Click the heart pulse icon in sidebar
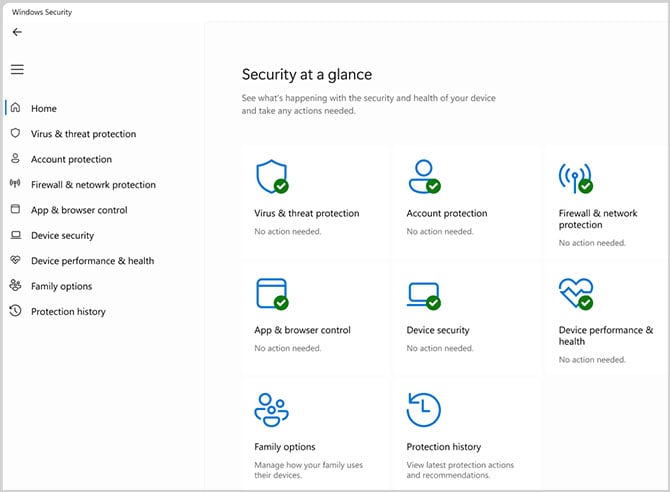Viewport: 670px width, 492px height. [15, 259]
